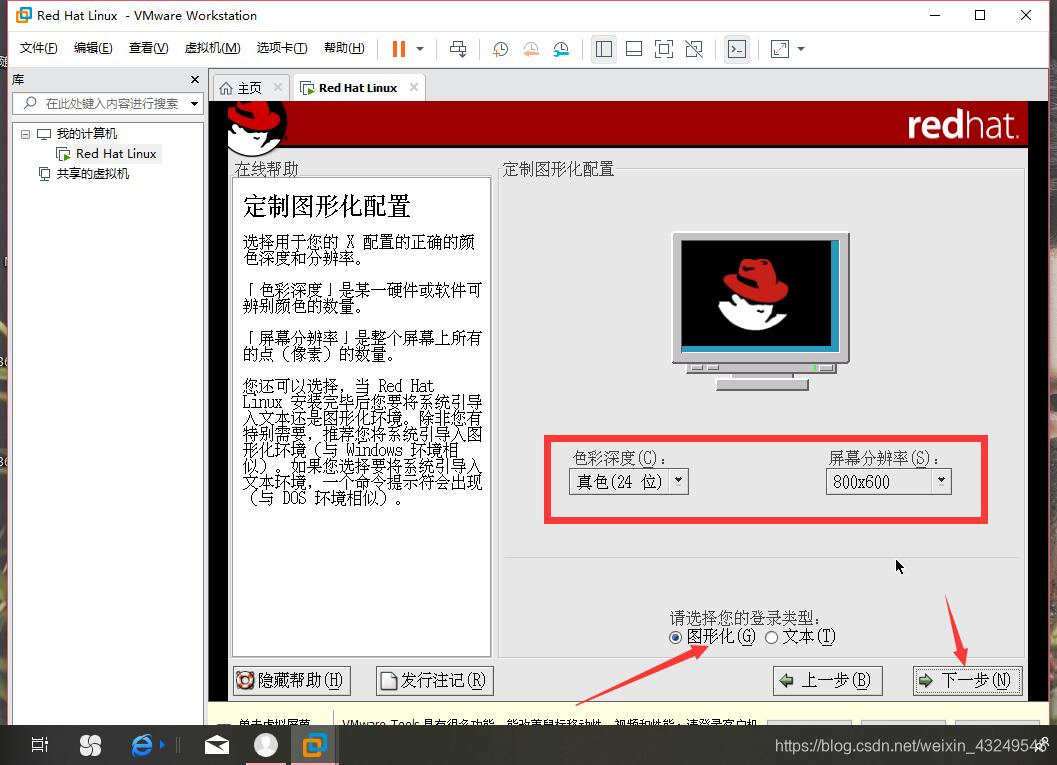This screenshot has width=1057, height=765.
Task: Click the 发行注记(R) button
Action: click(435, 681)
